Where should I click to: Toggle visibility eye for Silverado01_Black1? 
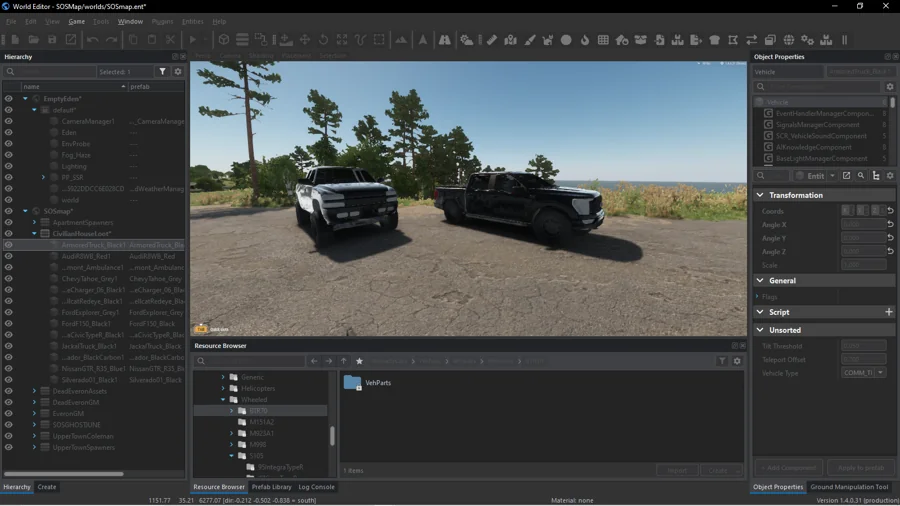9,380
